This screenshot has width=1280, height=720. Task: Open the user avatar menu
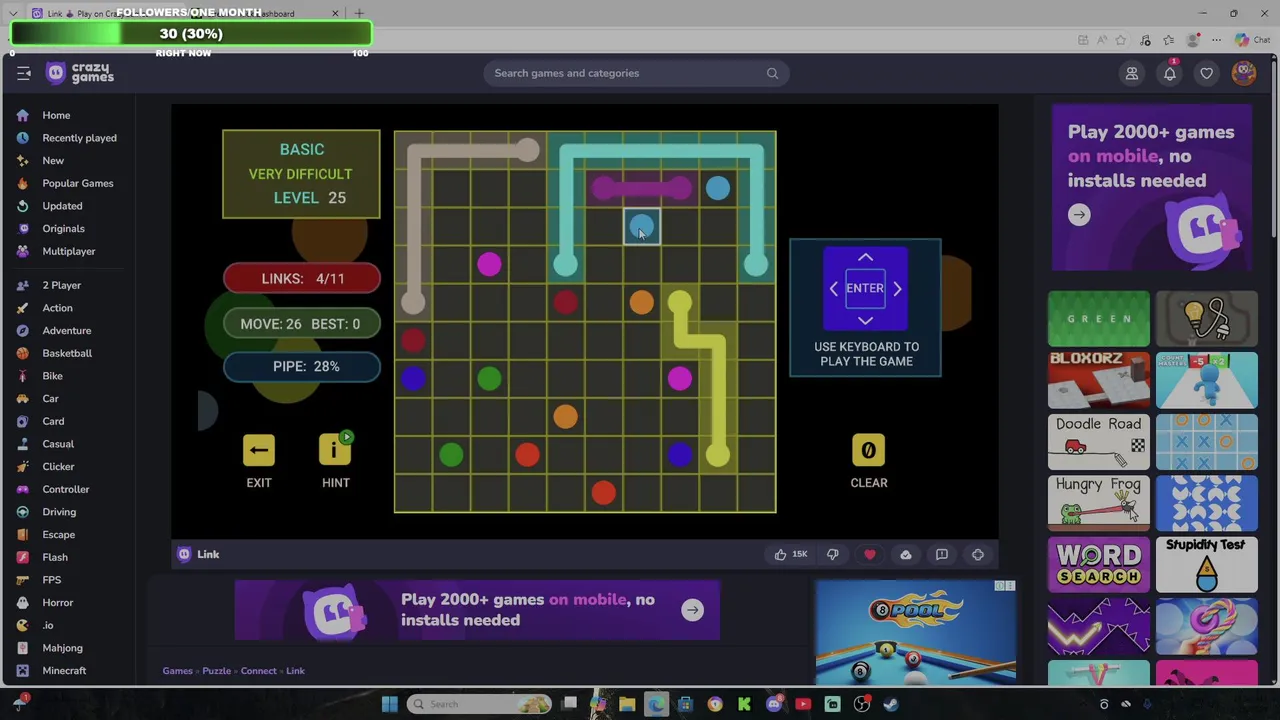[x=1244, y=73]
